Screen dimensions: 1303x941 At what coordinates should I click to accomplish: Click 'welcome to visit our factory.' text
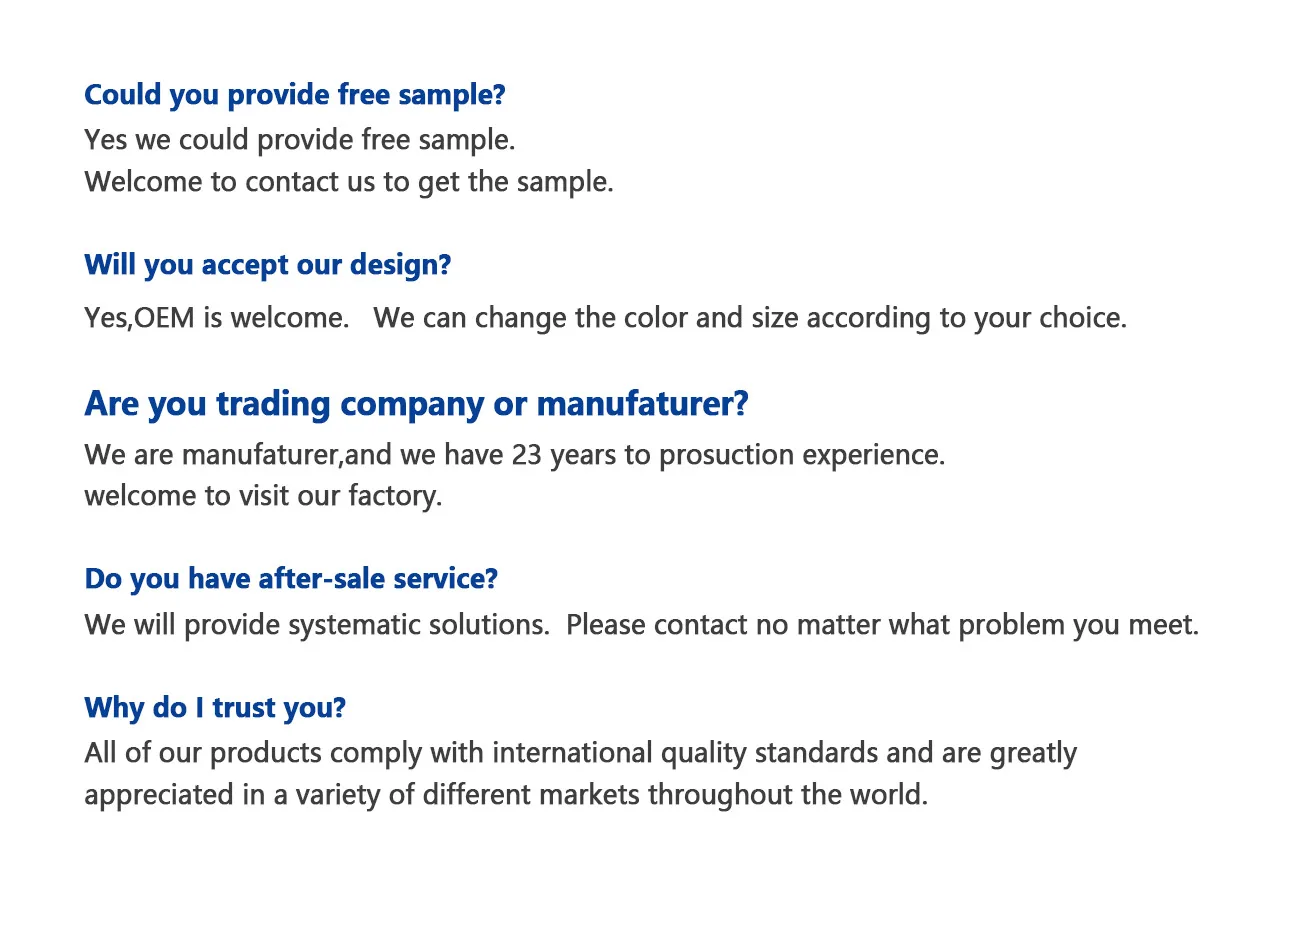point(263,496)
